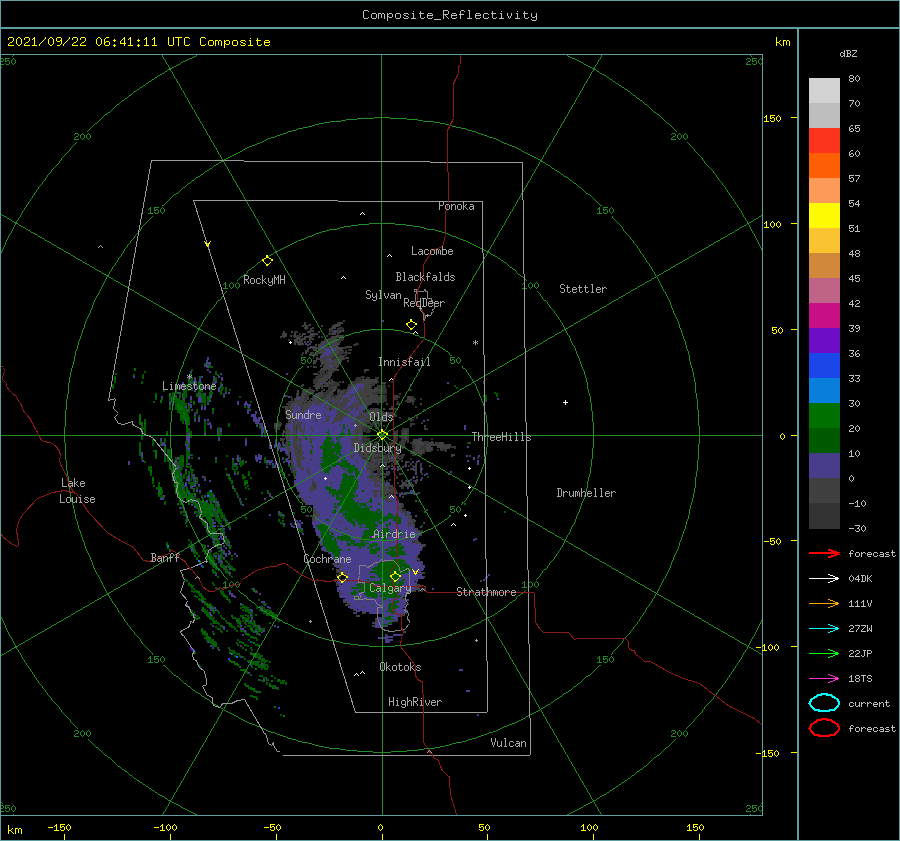Click the yellow diamond marker below RedDeer

click(411, 325)
